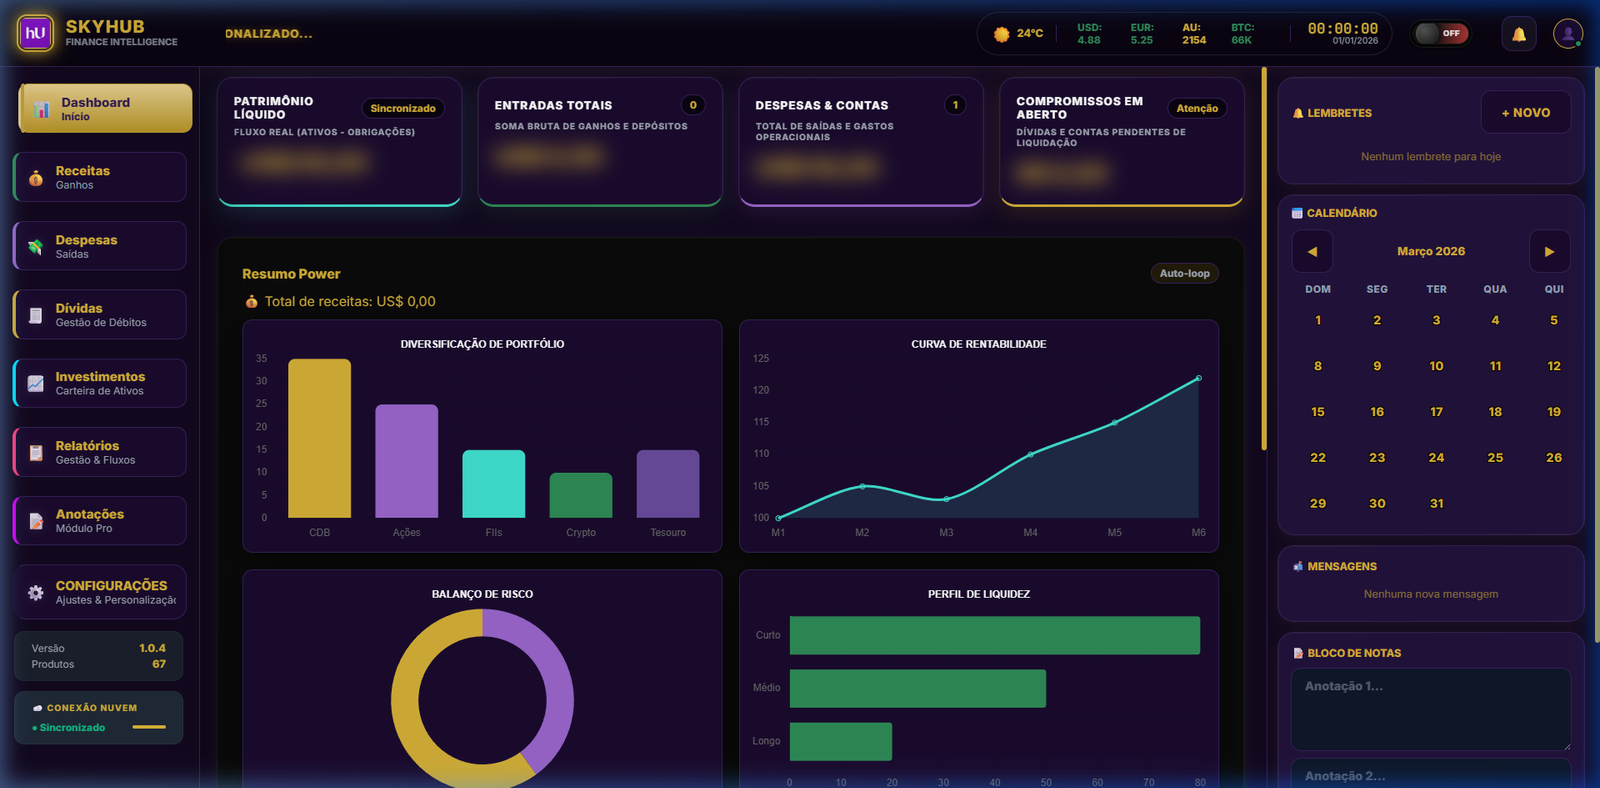The width and height of the screenshot is (1600, 788).
Task: Click the Configurações gear icon
Action: 36,593
